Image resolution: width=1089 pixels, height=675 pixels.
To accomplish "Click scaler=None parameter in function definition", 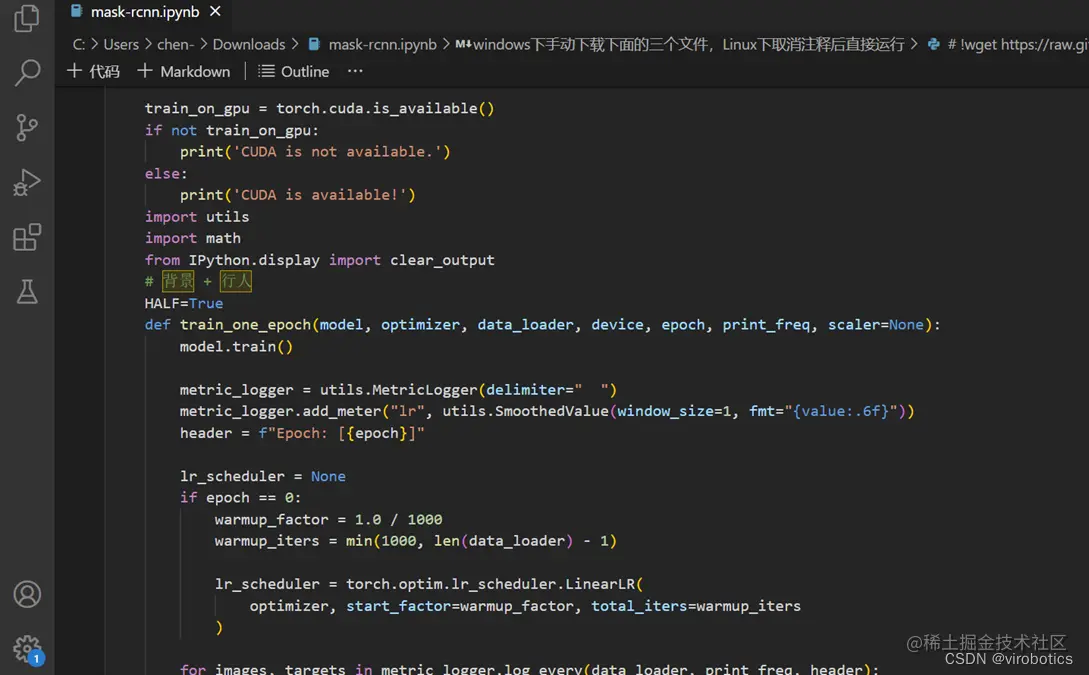I will (x=876, y=325).
